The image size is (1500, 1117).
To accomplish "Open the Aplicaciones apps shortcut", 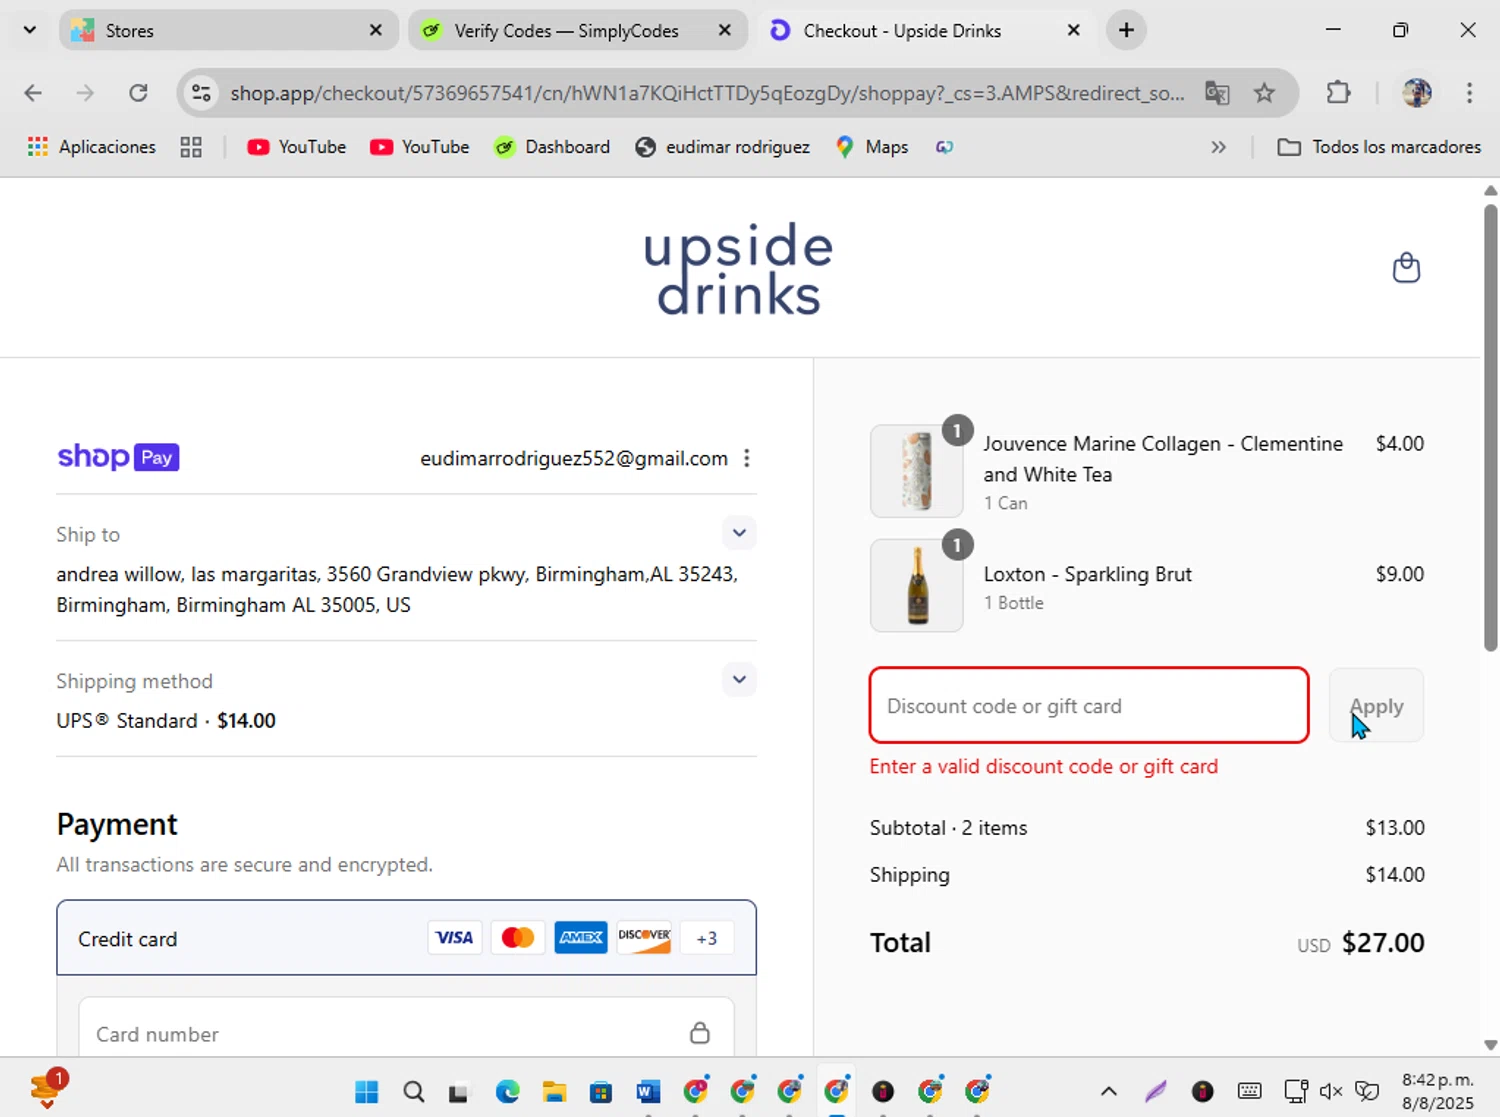I will [x=92, y=147].
